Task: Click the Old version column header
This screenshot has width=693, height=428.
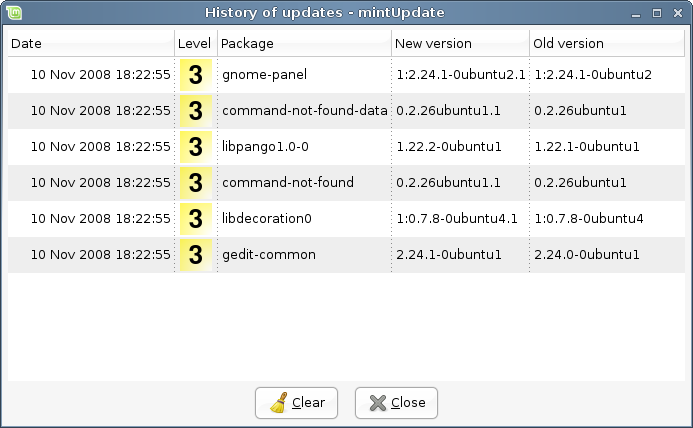Action: click(607, 43)
